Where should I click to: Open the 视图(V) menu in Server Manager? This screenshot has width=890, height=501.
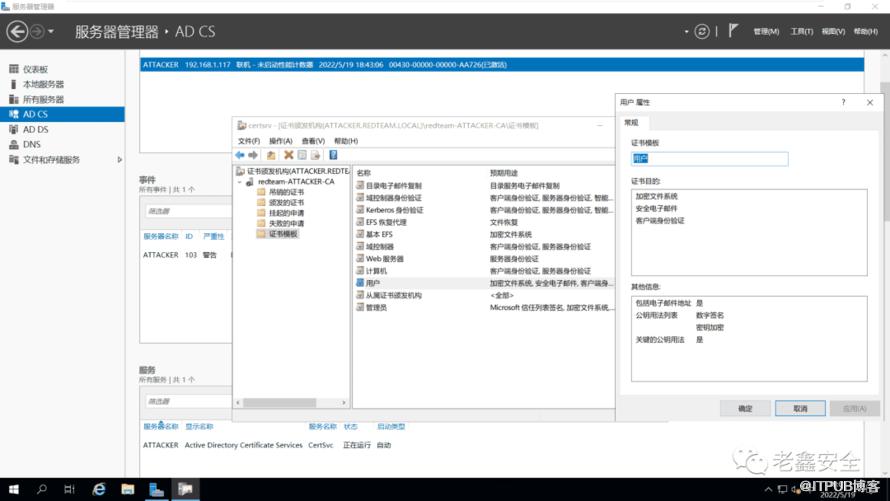pyautogui.click(x=833, y=31)
